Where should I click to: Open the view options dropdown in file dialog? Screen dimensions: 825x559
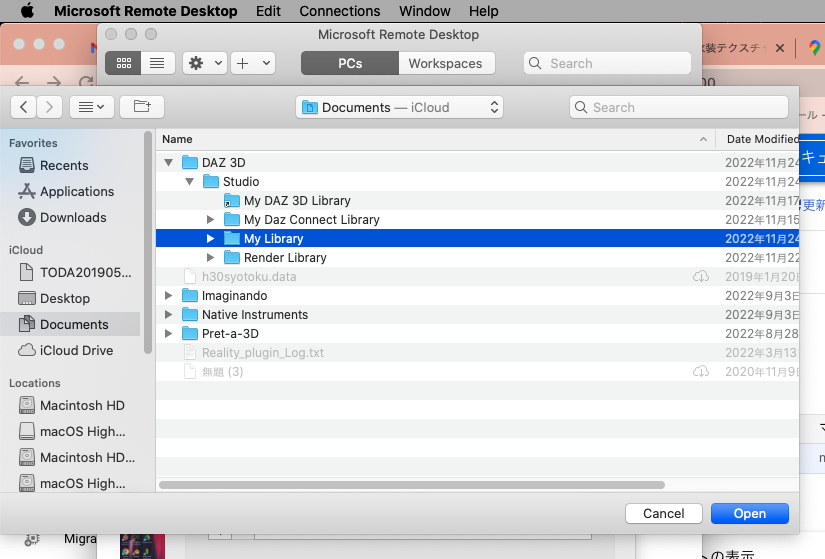coord(92,107)
